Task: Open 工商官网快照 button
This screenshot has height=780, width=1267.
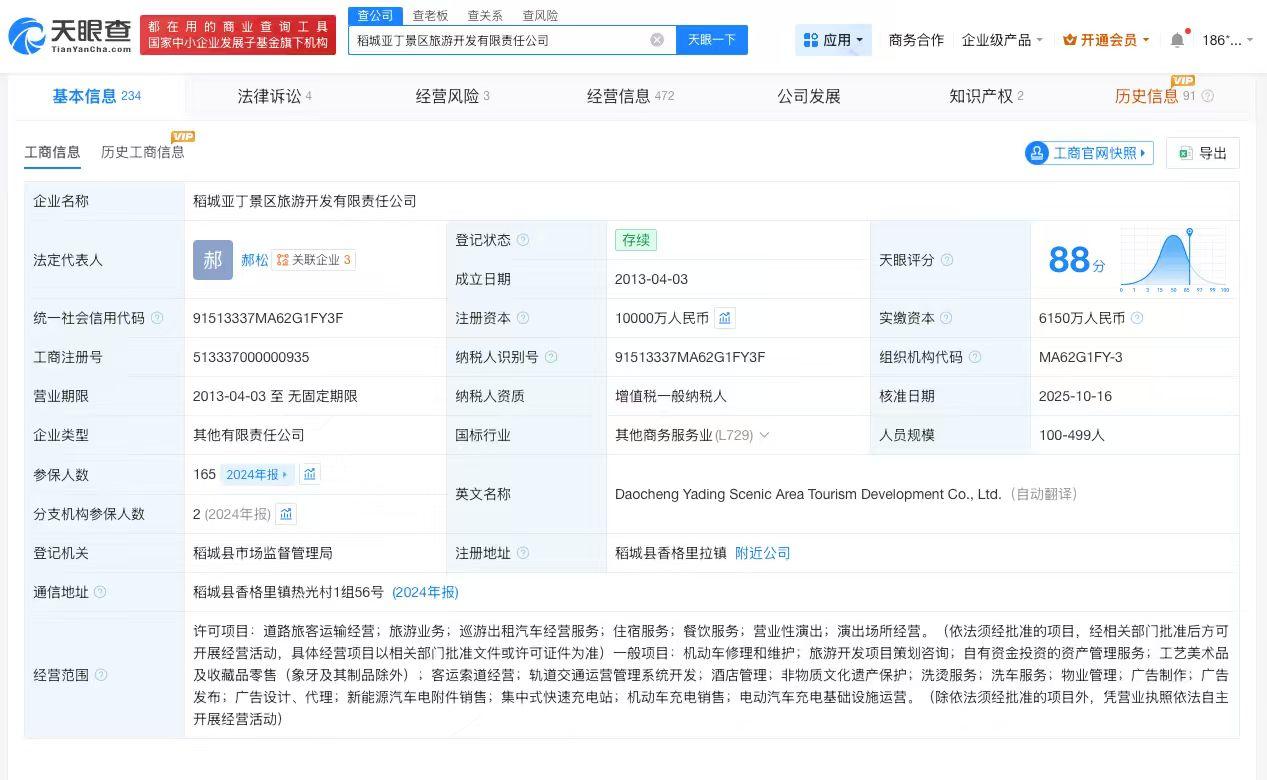Action: [x=1089, y=153]
